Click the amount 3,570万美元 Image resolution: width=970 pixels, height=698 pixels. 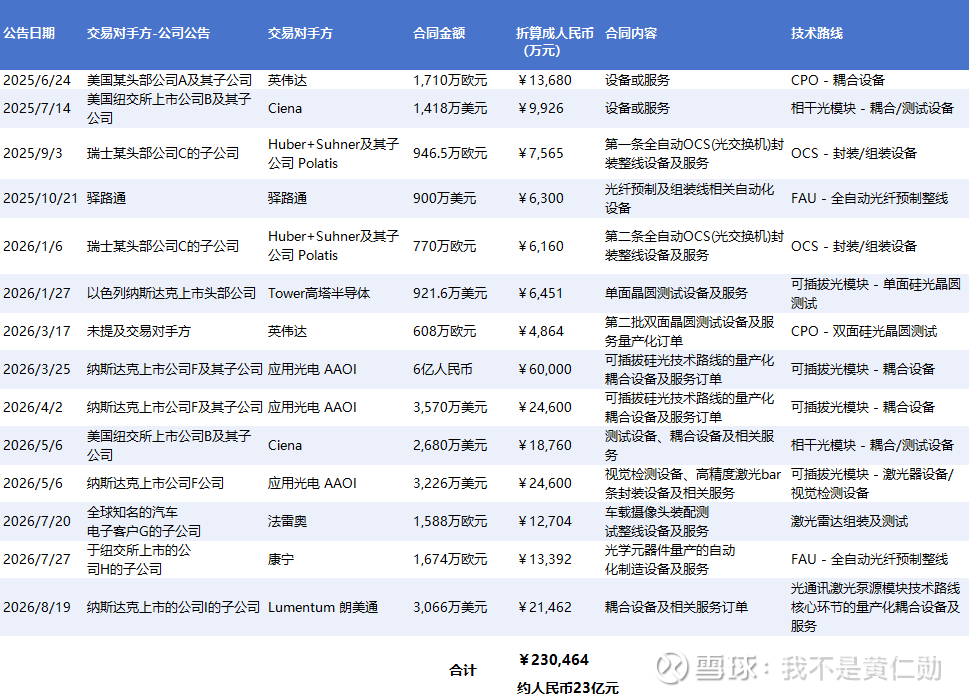(450, 408)
